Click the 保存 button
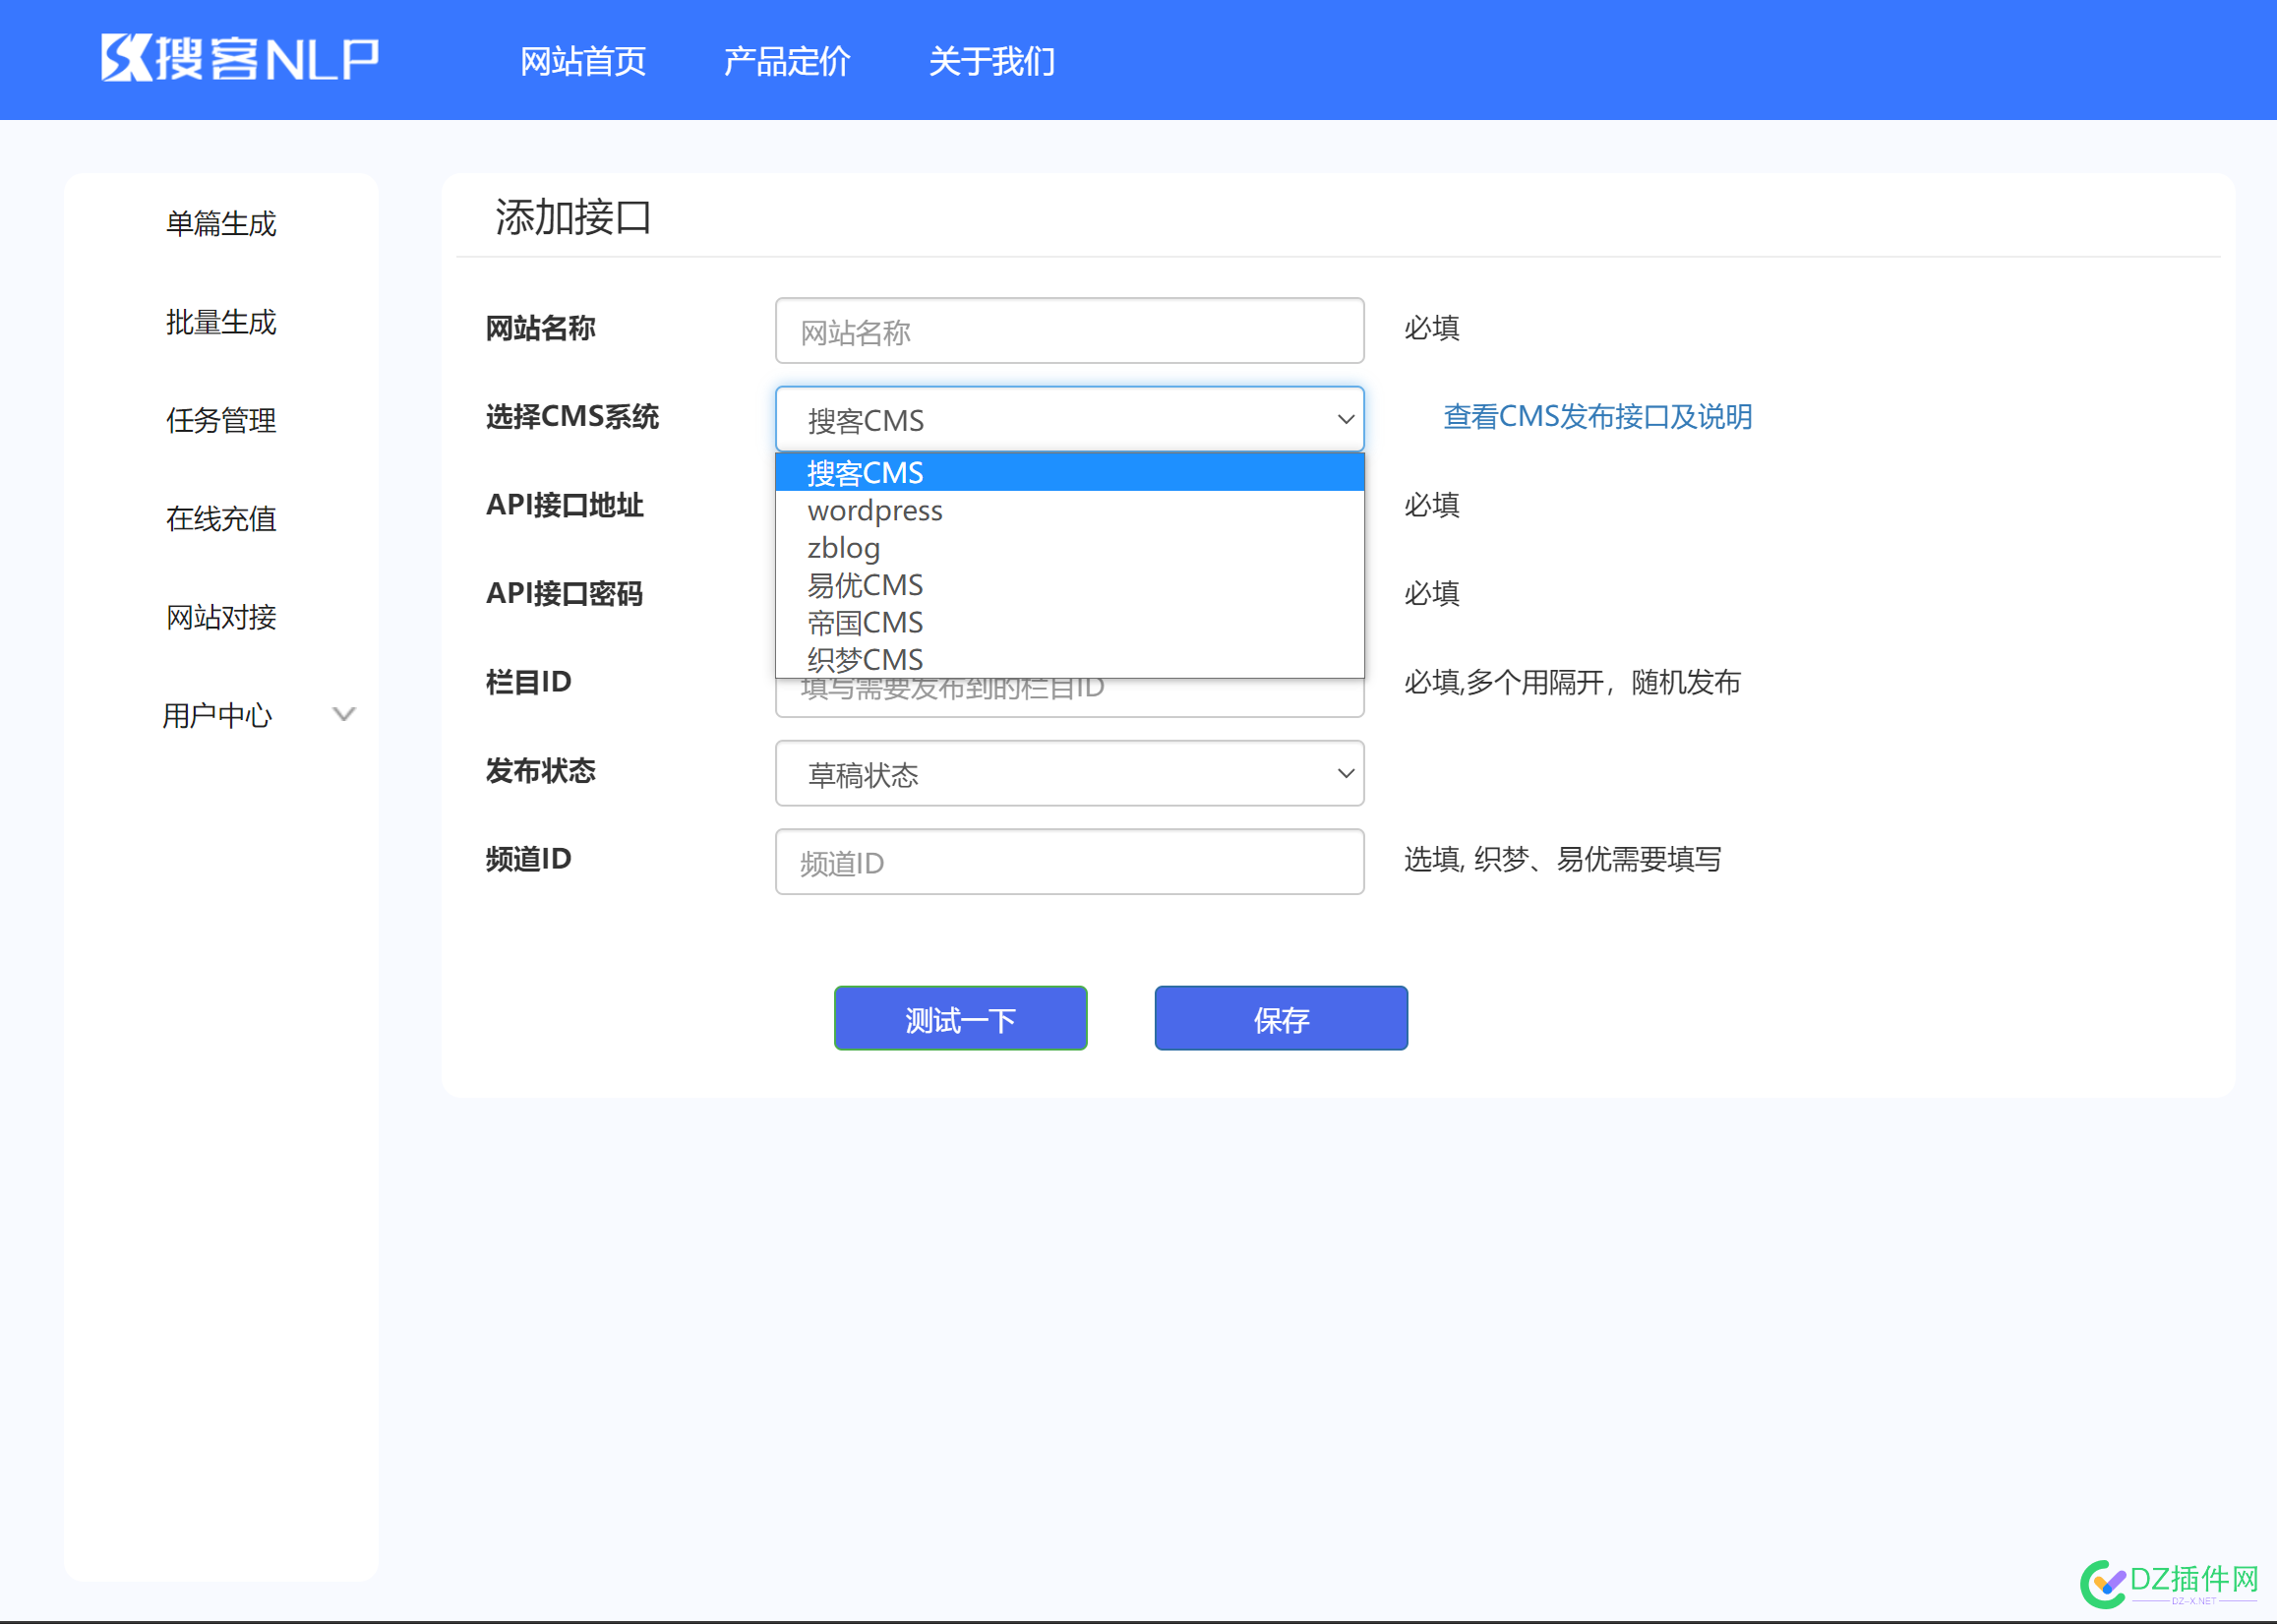The height and width of the screenshot is (1624, 2277). coord(1281,1019)
